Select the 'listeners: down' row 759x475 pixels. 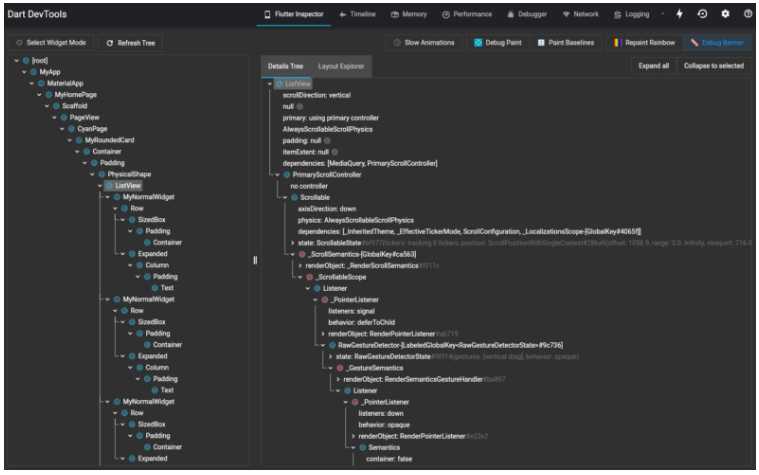click(x=381, y=414)
